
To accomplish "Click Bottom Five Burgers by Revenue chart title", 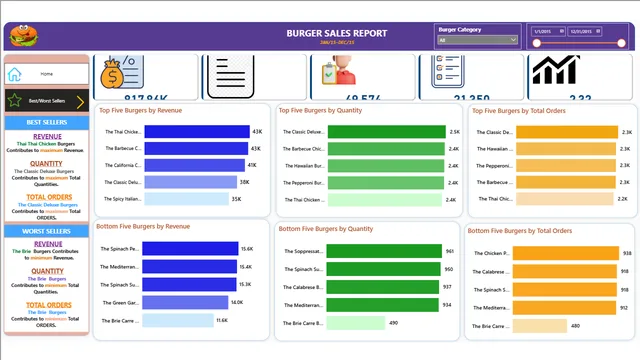I will [x=143, y=227].
